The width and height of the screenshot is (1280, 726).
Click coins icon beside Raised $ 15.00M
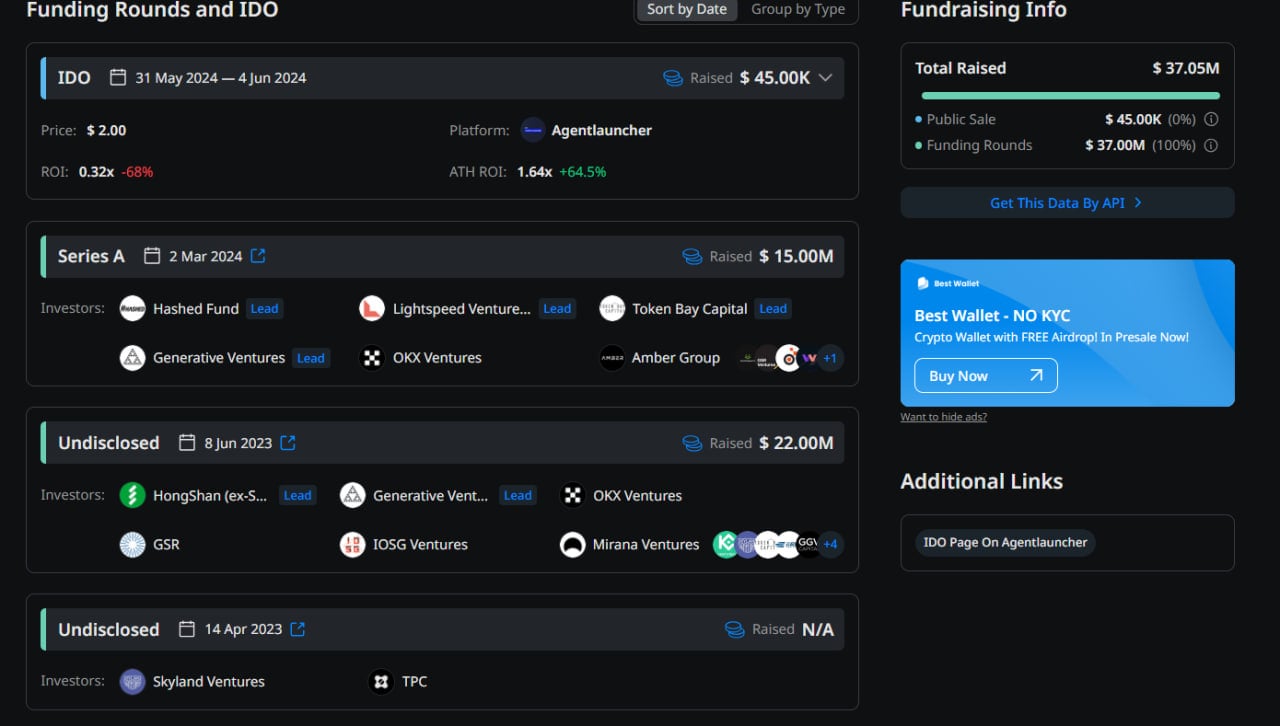click(x=692, y=256)
